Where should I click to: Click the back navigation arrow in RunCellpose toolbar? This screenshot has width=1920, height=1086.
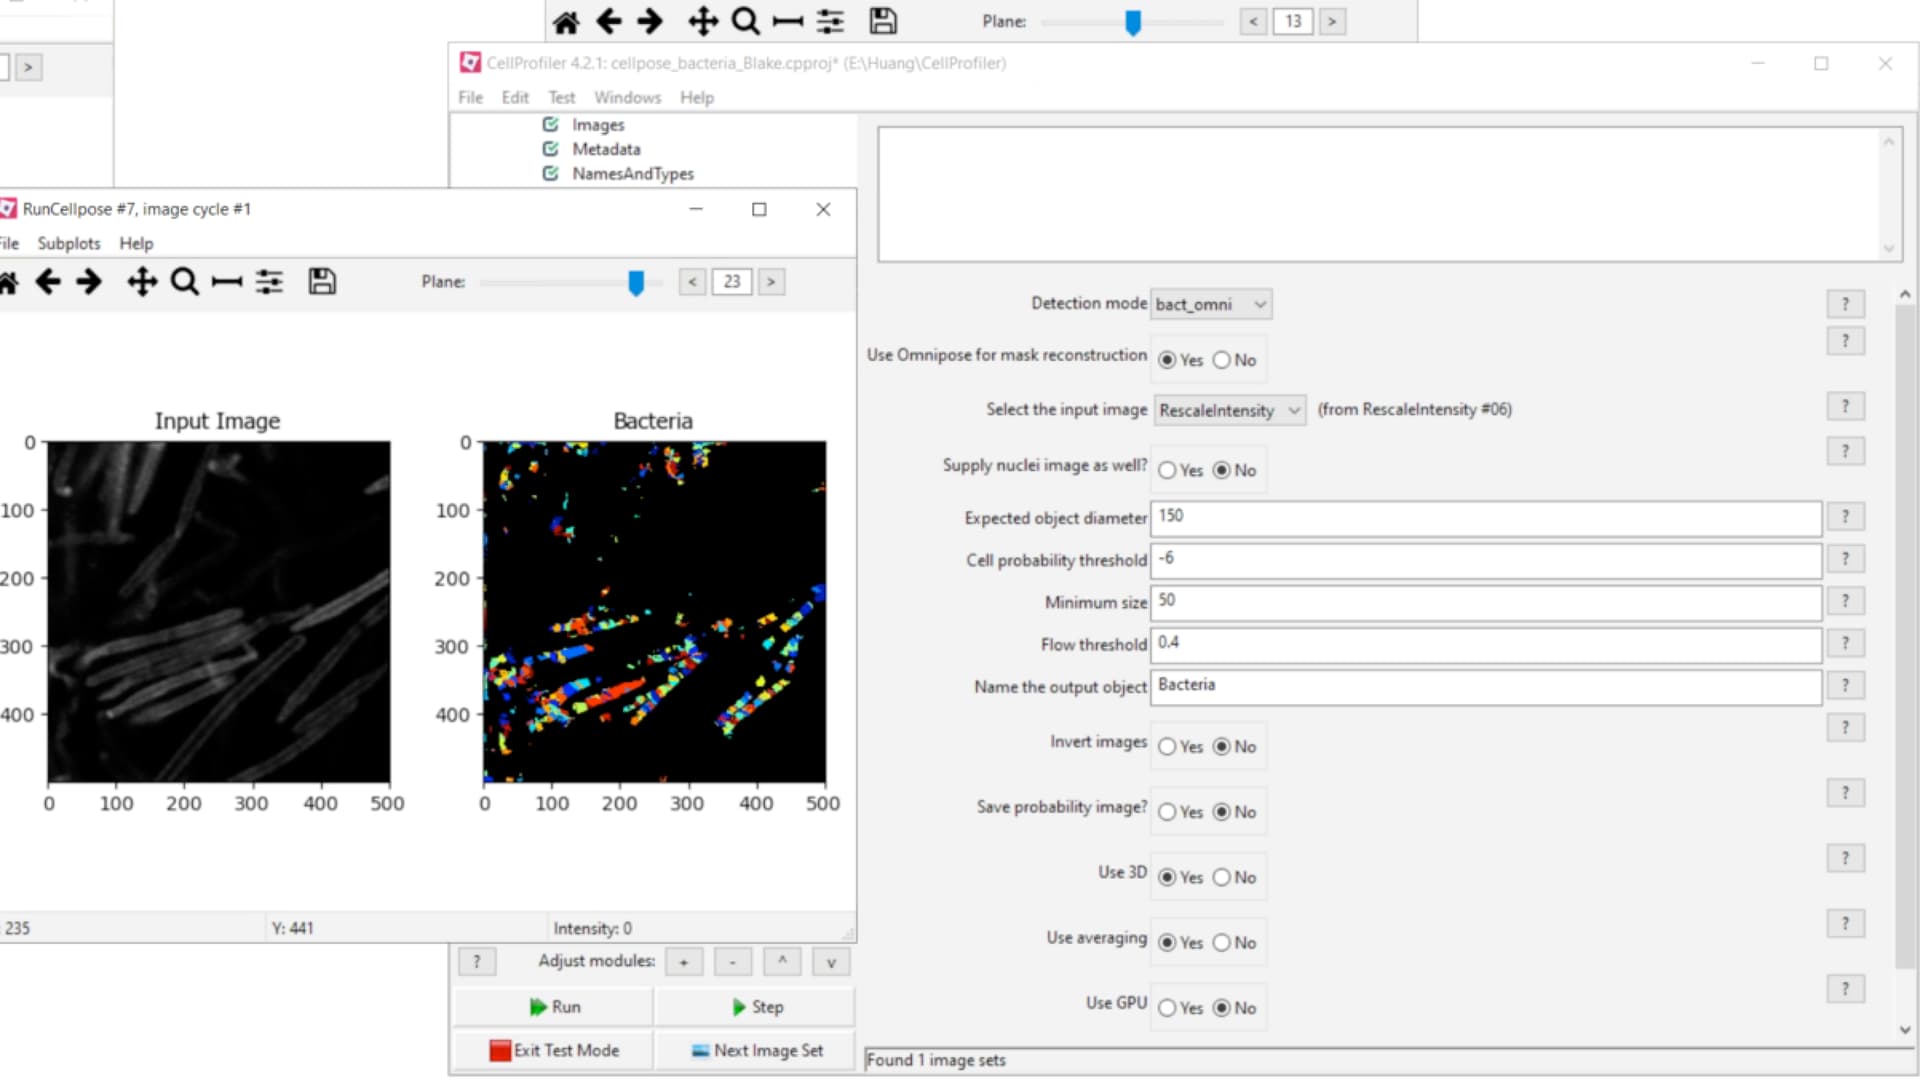pyautogui.click(x=47, y=282)
